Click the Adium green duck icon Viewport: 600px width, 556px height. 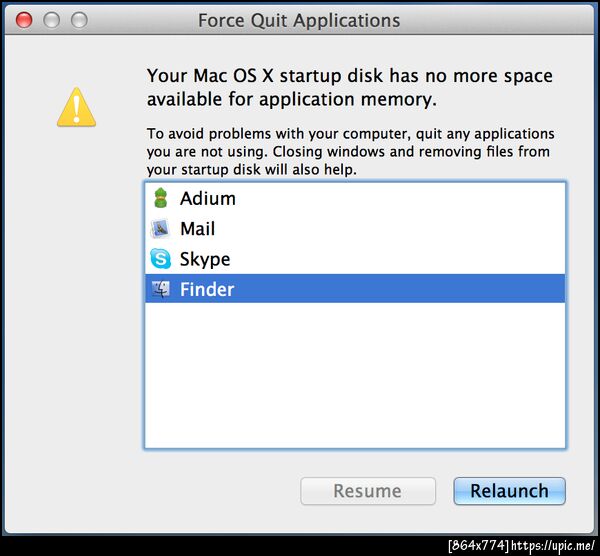click(161, 198)
